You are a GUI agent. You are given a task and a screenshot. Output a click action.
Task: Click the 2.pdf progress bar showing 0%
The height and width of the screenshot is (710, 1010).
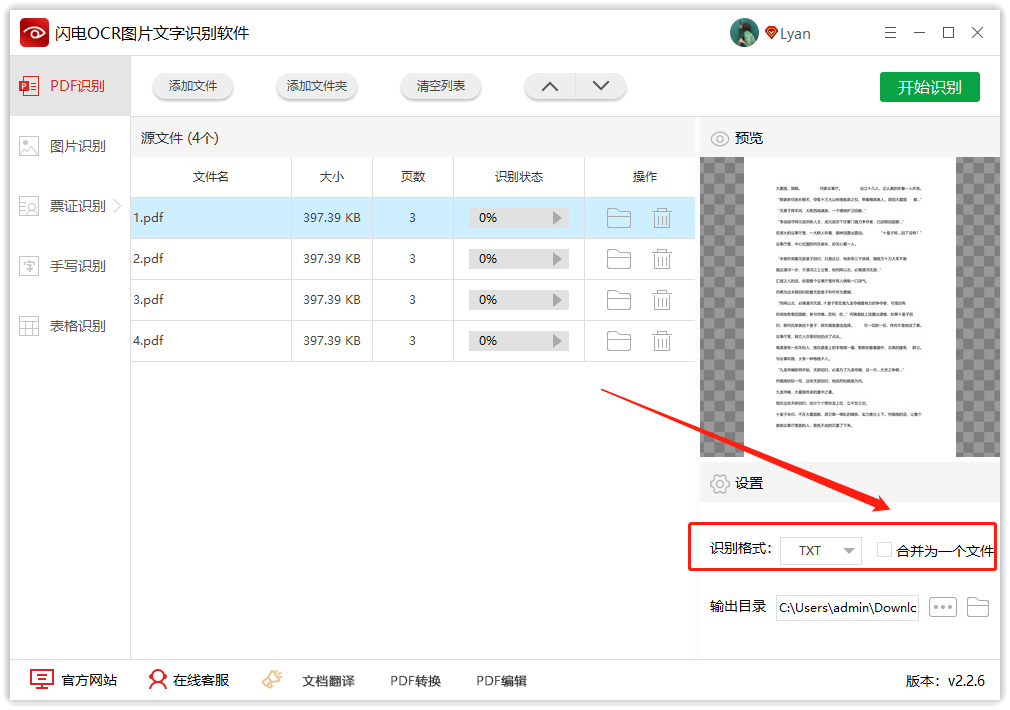[519, 259]
